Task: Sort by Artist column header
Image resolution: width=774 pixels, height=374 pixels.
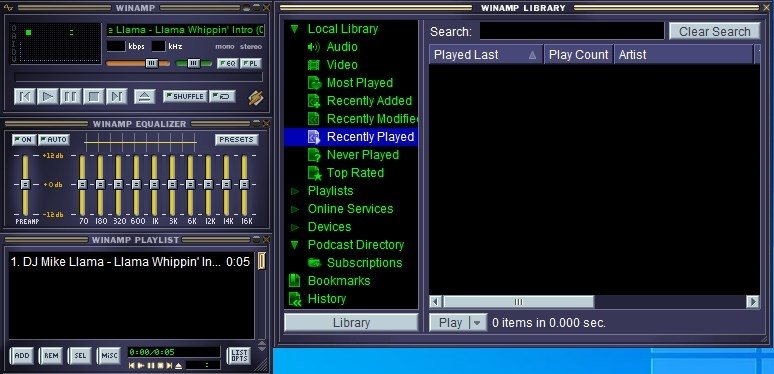Action: click(x=683, y=55)
